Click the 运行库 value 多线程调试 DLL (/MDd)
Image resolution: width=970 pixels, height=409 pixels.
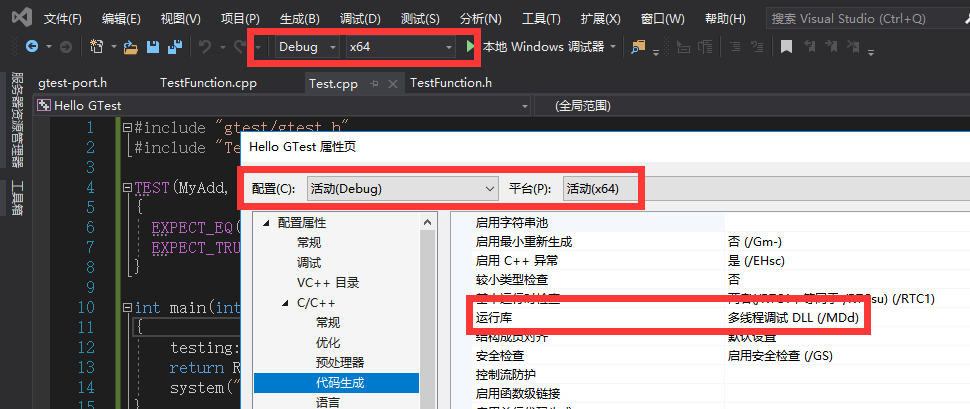[794, 318]
